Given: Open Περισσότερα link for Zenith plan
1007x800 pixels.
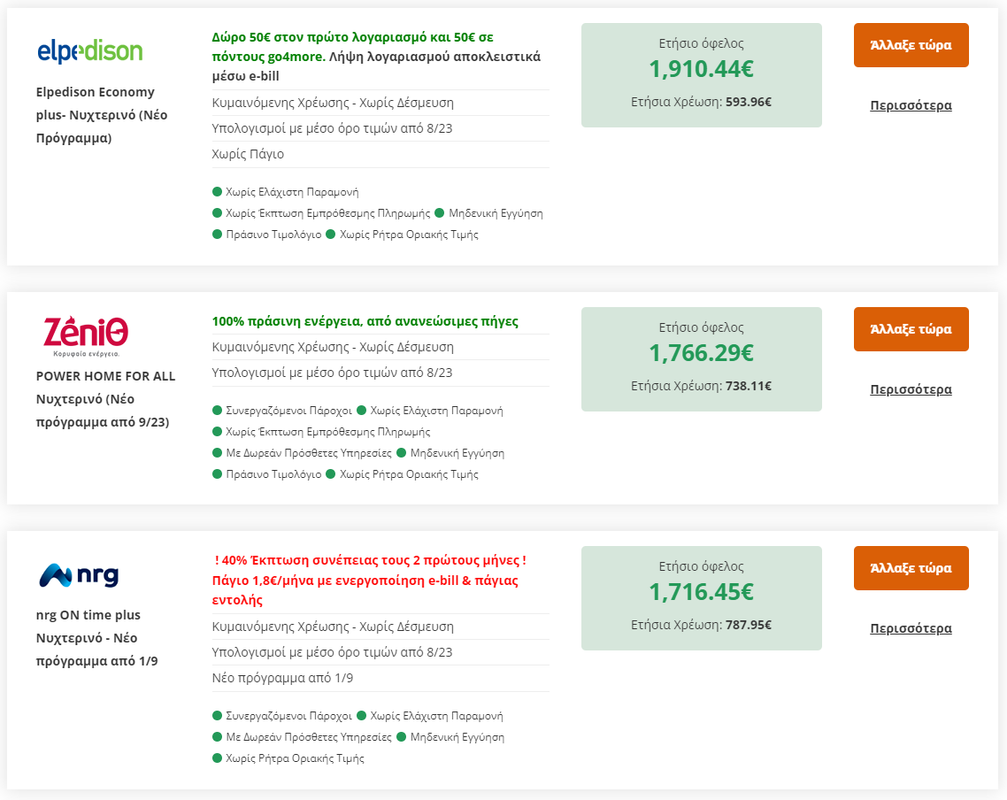Looking at the screenshot, I should pos(911,389).
